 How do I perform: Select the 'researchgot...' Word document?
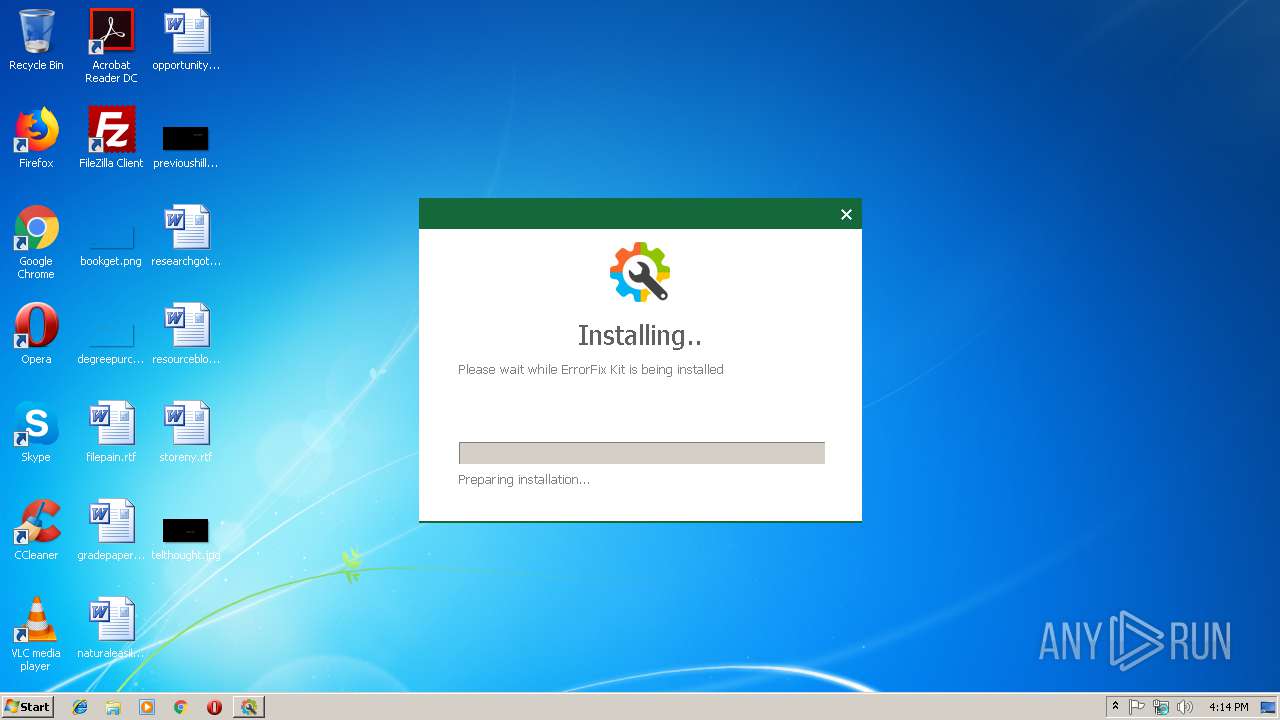point(186,236)
